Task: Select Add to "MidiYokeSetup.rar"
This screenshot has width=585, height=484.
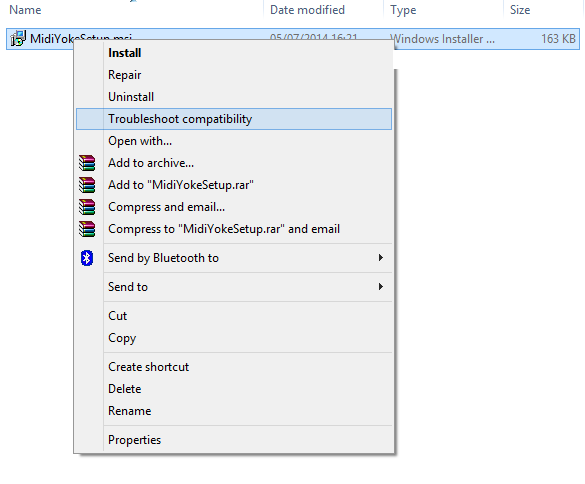Action: tap(234, 185)
